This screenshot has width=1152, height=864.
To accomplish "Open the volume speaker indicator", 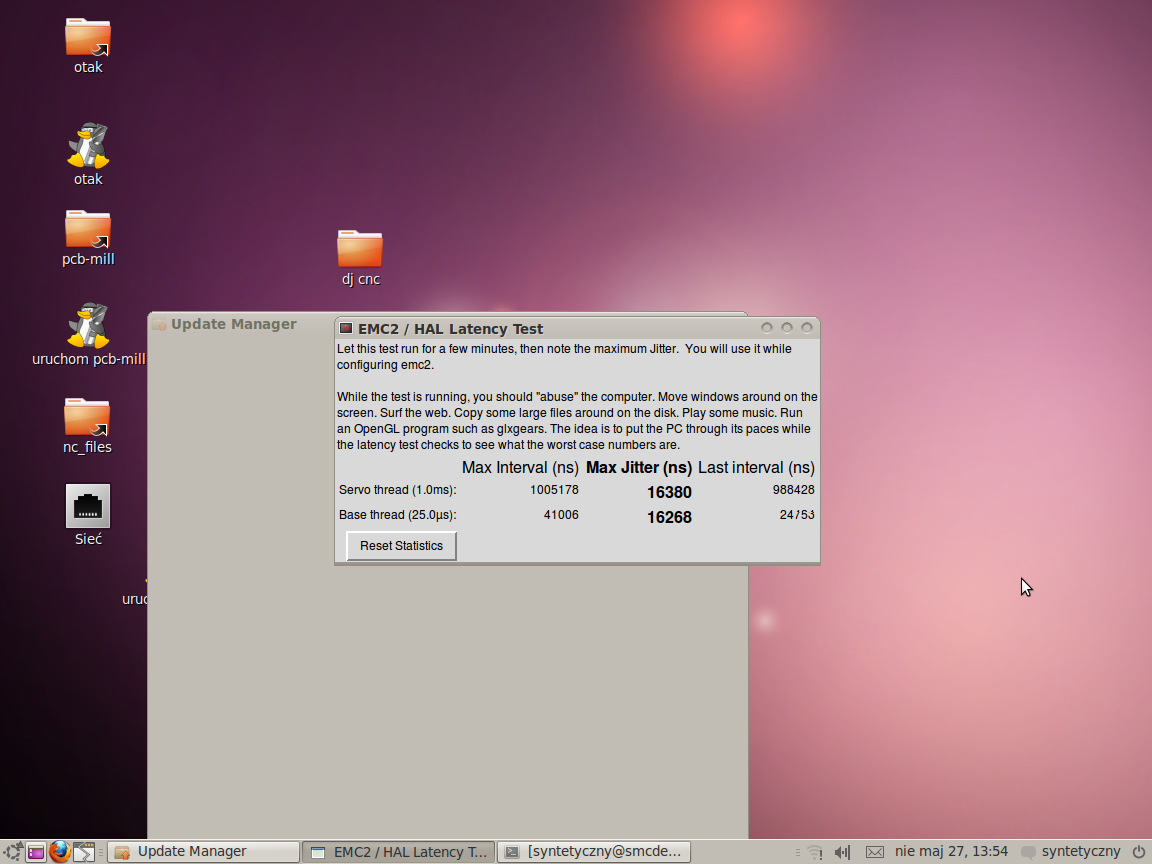I will coord(843,852).
